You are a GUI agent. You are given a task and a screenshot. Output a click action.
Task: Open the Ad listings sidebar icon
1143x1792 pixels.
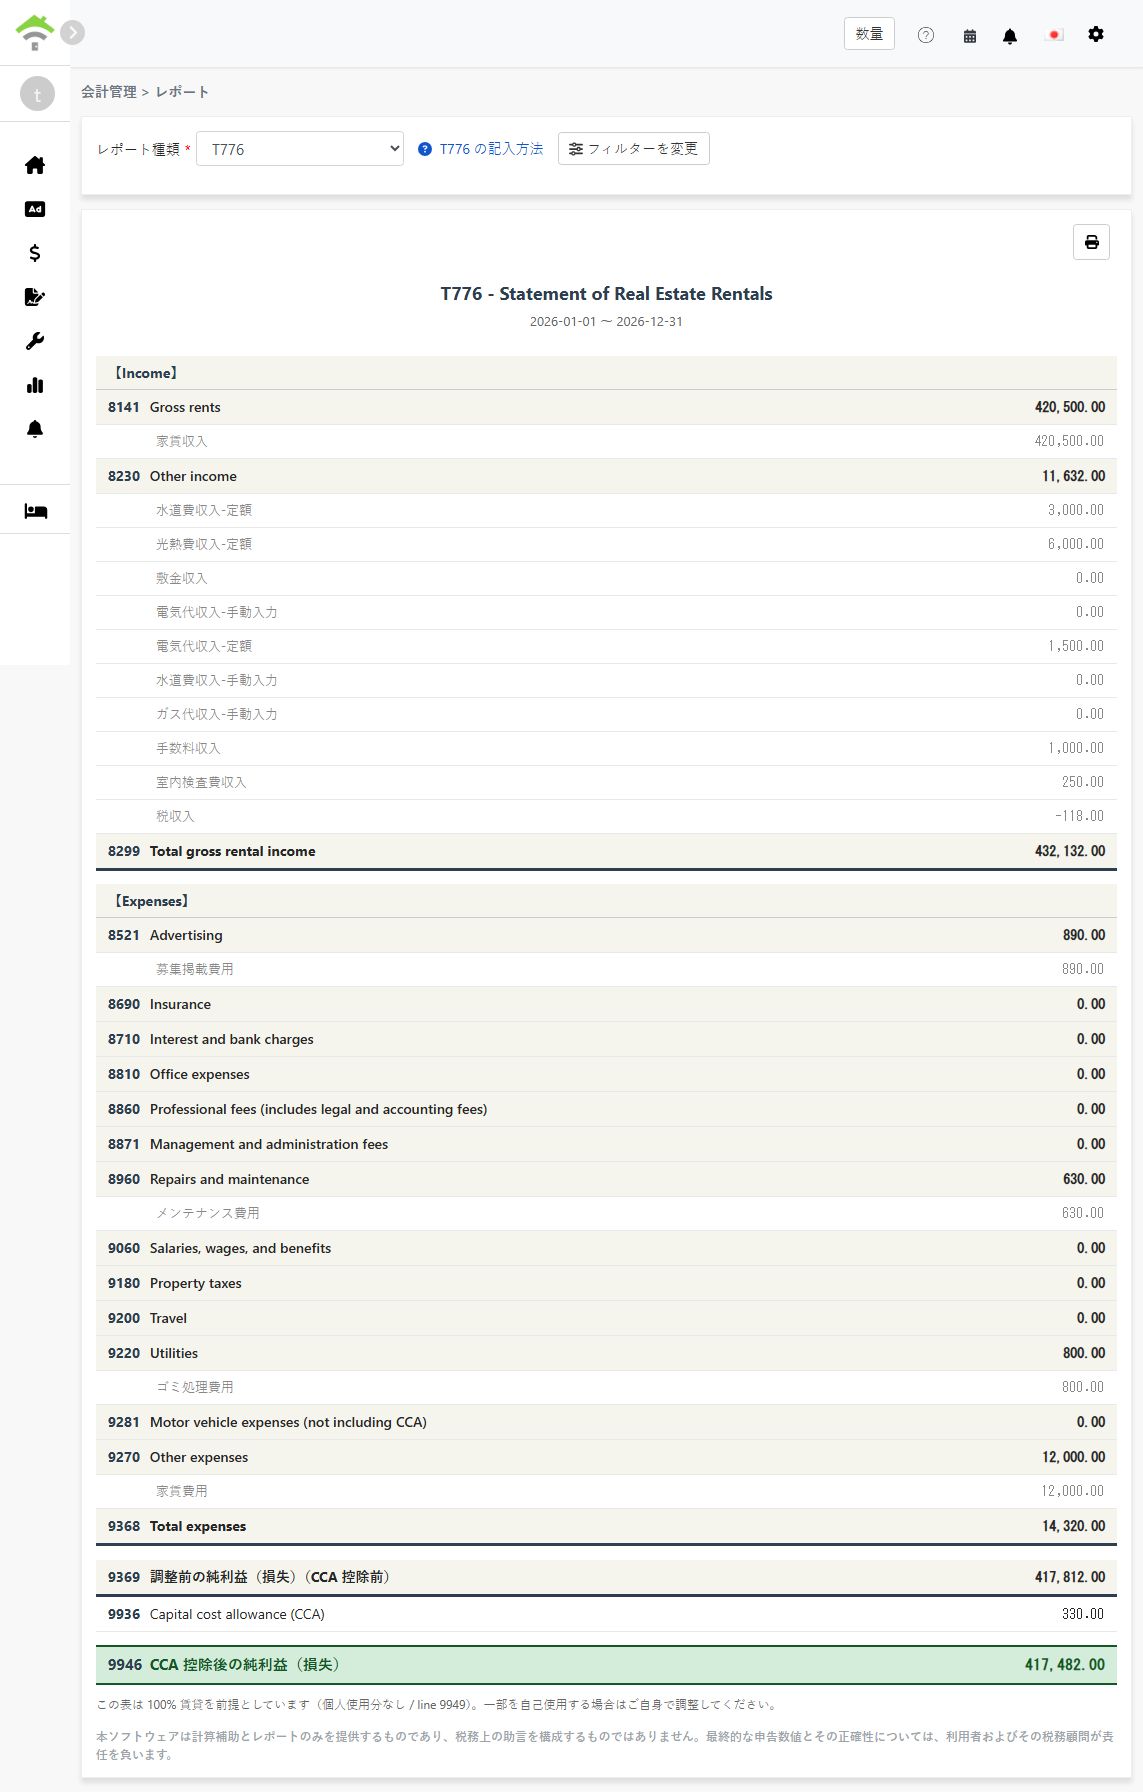tap(35, 209)
